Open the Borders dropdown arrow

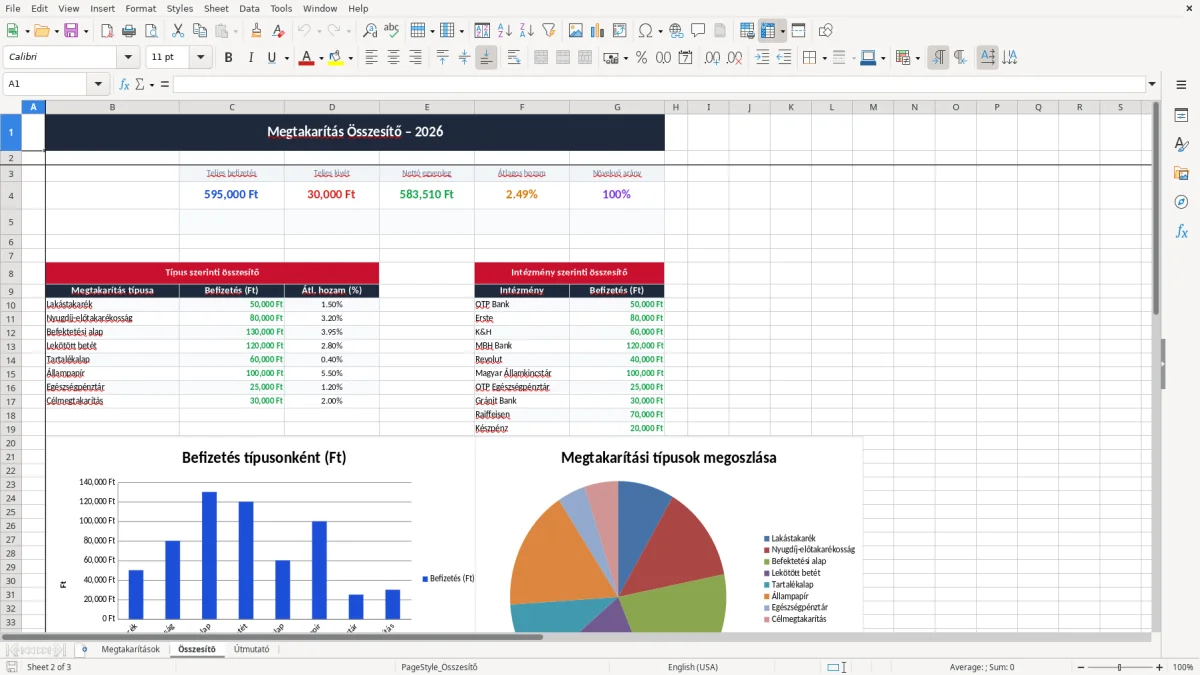tap(825, 58)
